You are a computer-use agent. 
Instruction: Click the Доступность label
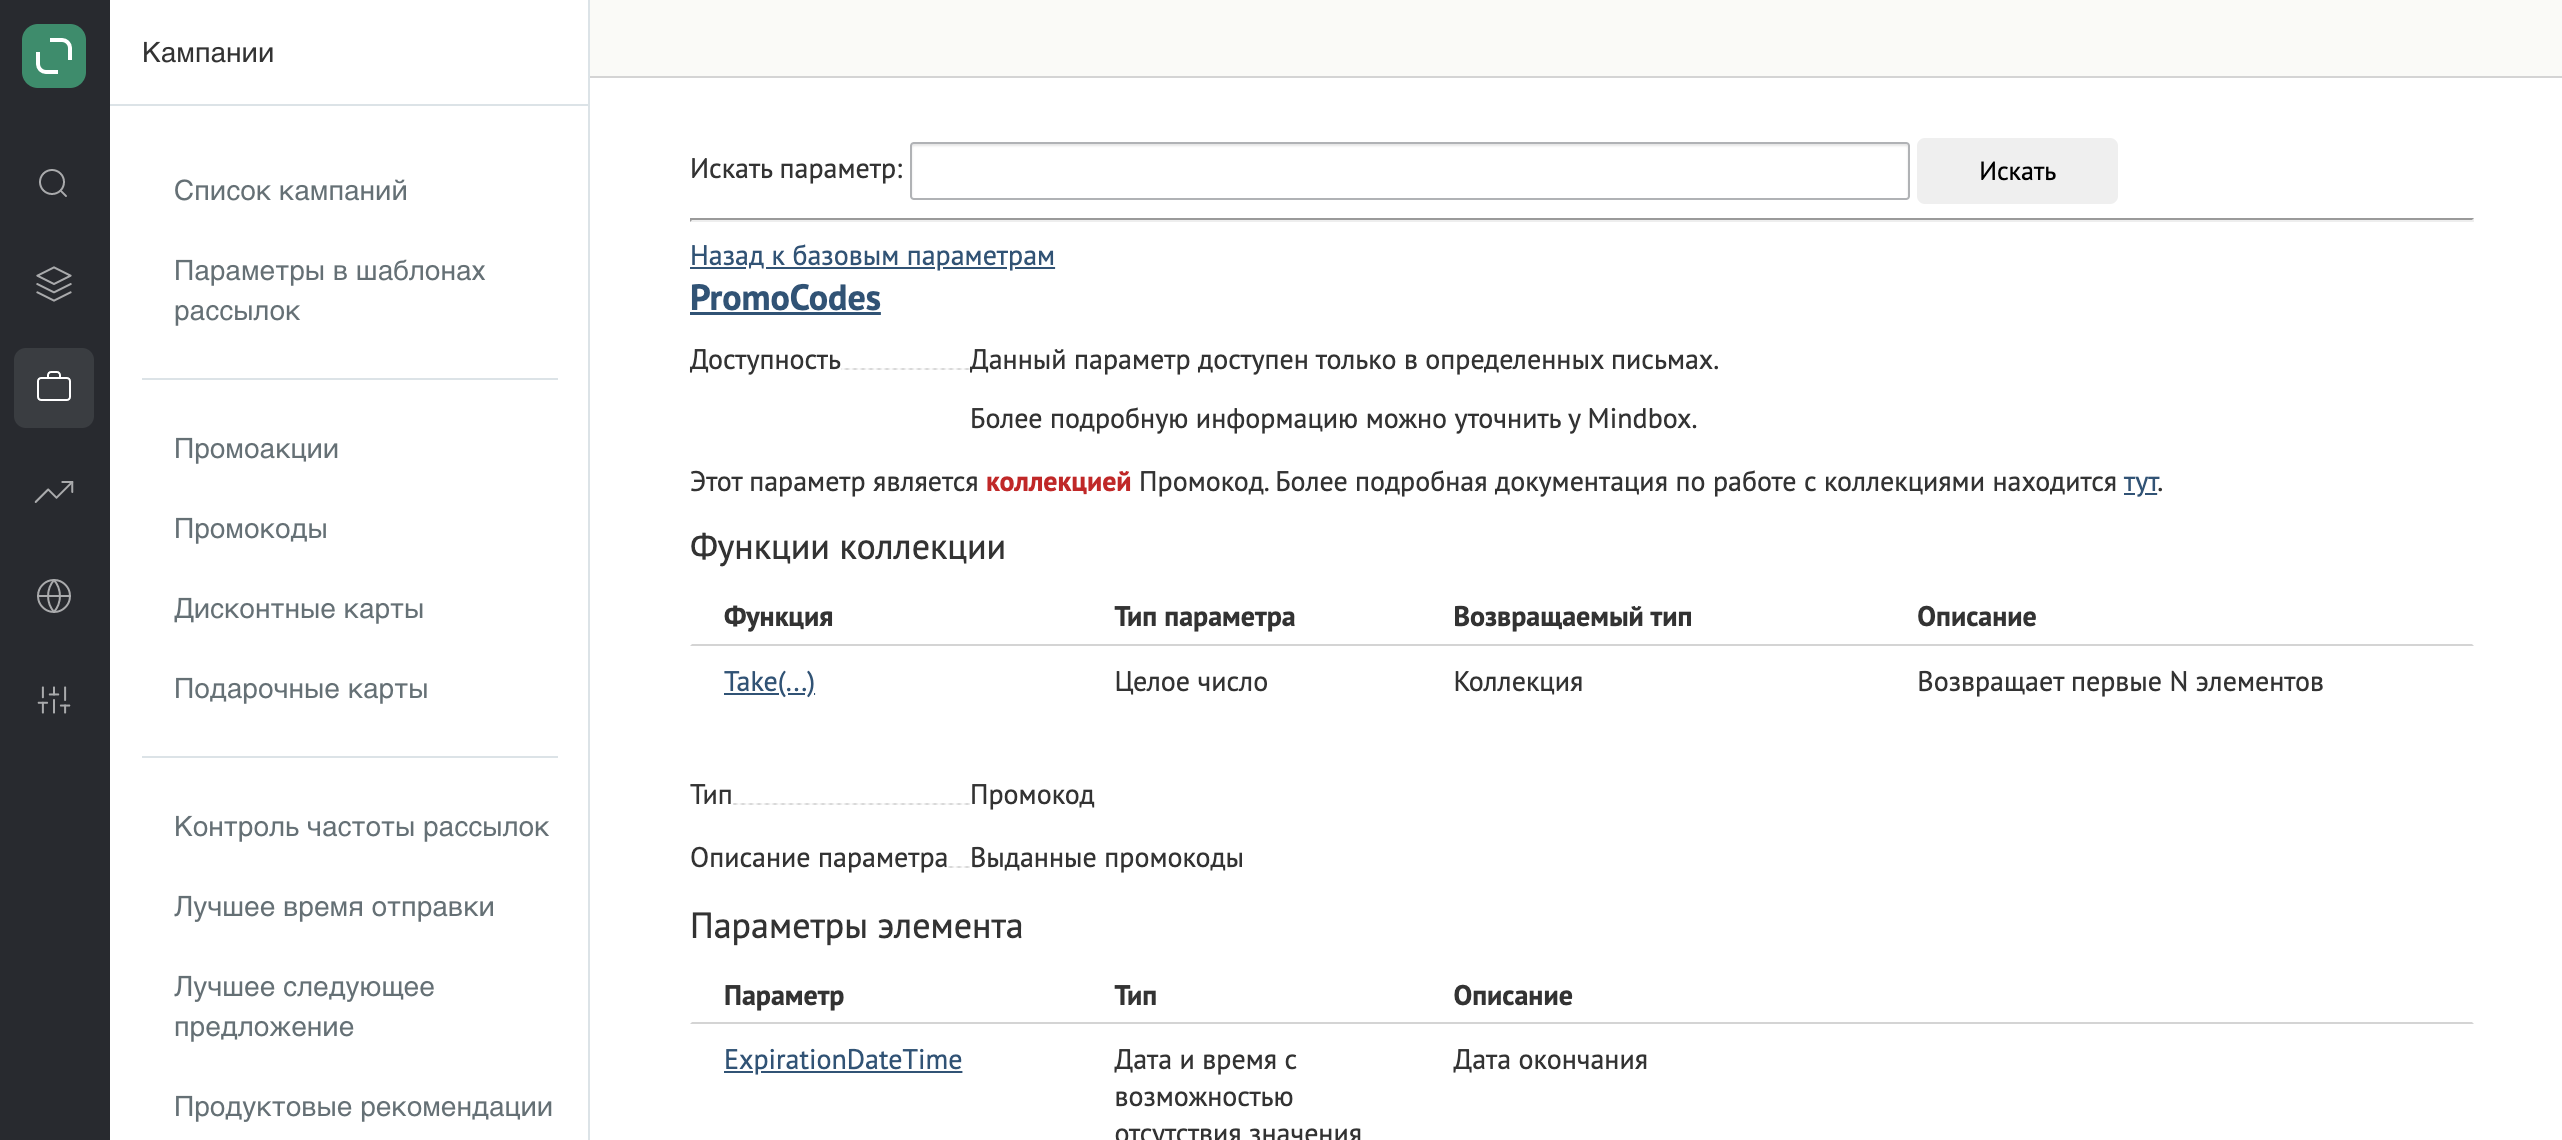point(765,360)
